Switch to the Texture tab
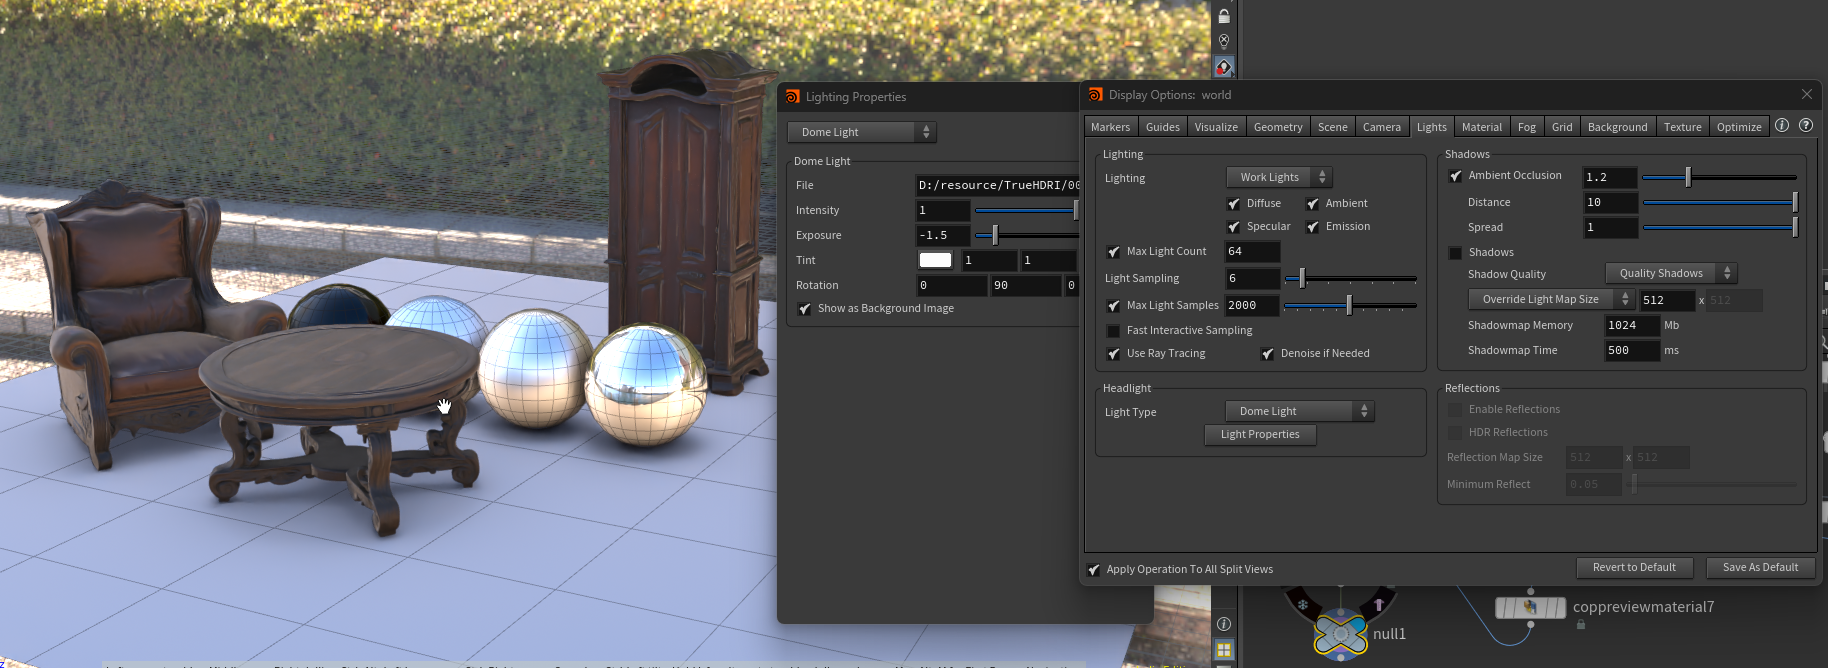The width and height of the screenshot is (1828, 668). click(1683, 127)
